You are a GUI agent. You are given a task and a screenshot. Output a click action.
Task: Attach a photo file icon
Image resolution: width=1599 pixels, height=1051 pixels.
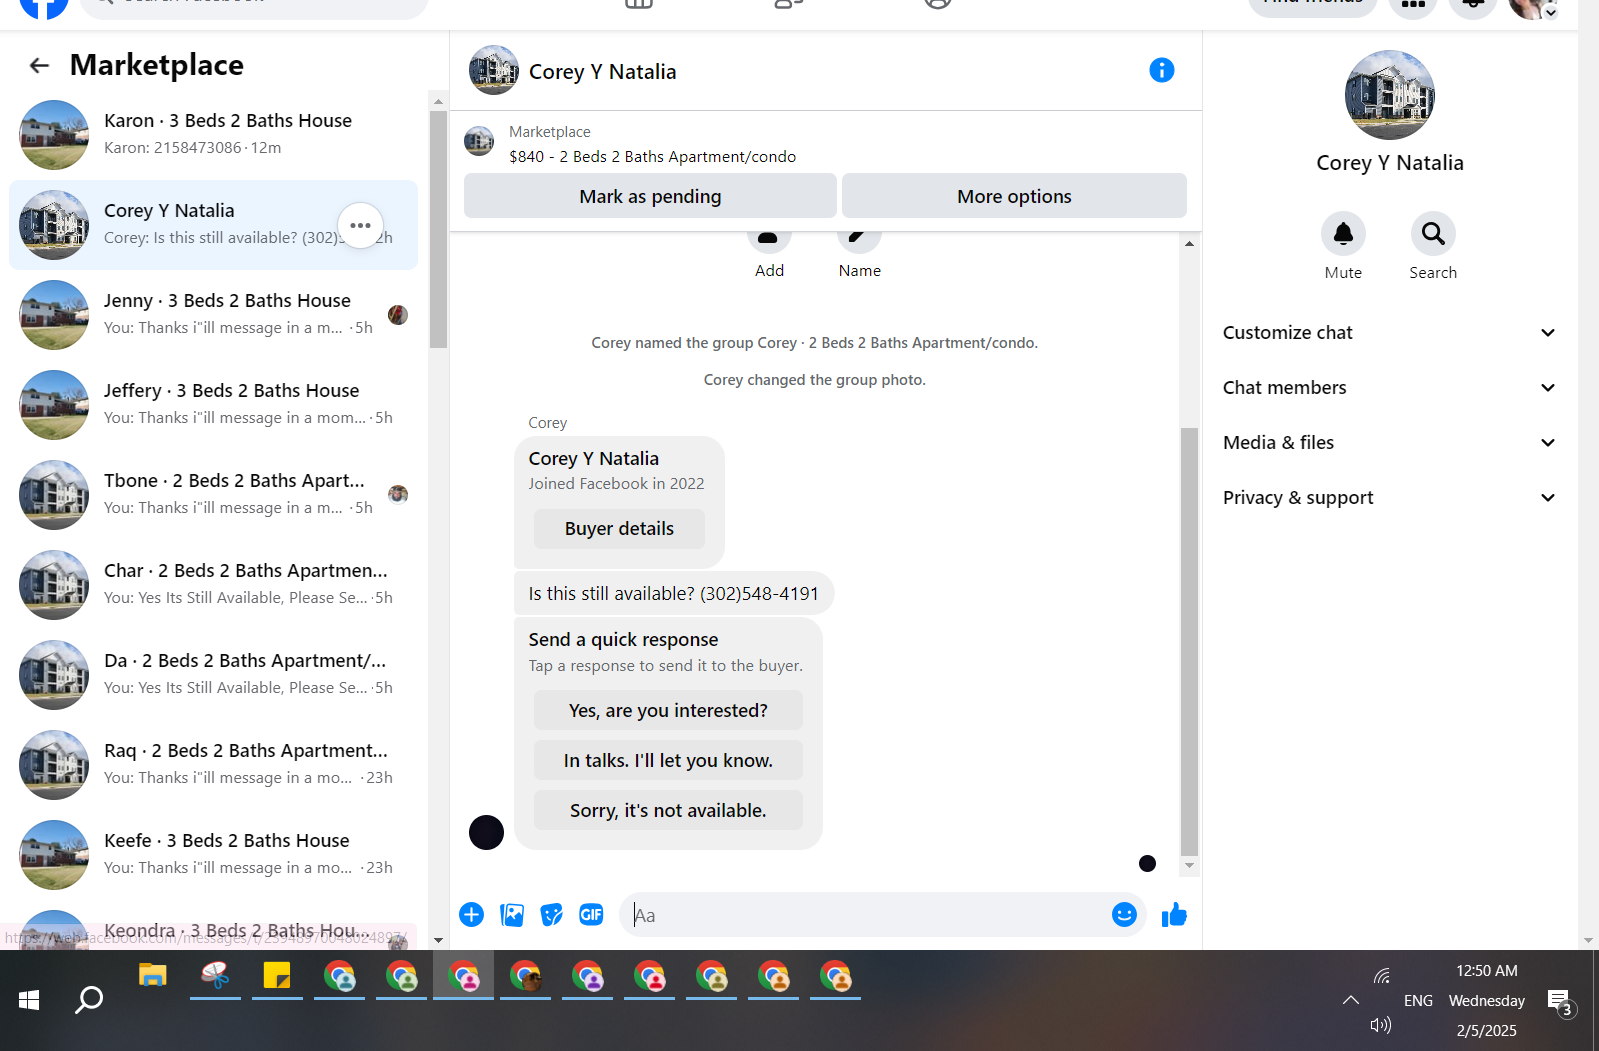pos(512,915)
